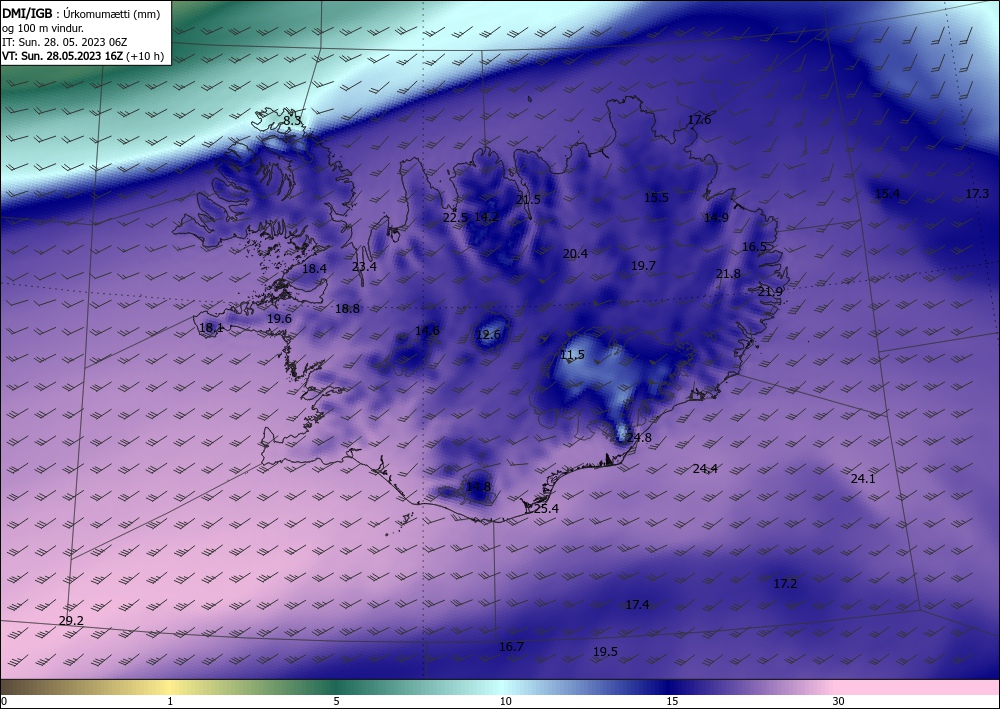This screenshot has height=709, width=1000.
Task: Click the 21.8 value on the map
Action: coord(728,274)
